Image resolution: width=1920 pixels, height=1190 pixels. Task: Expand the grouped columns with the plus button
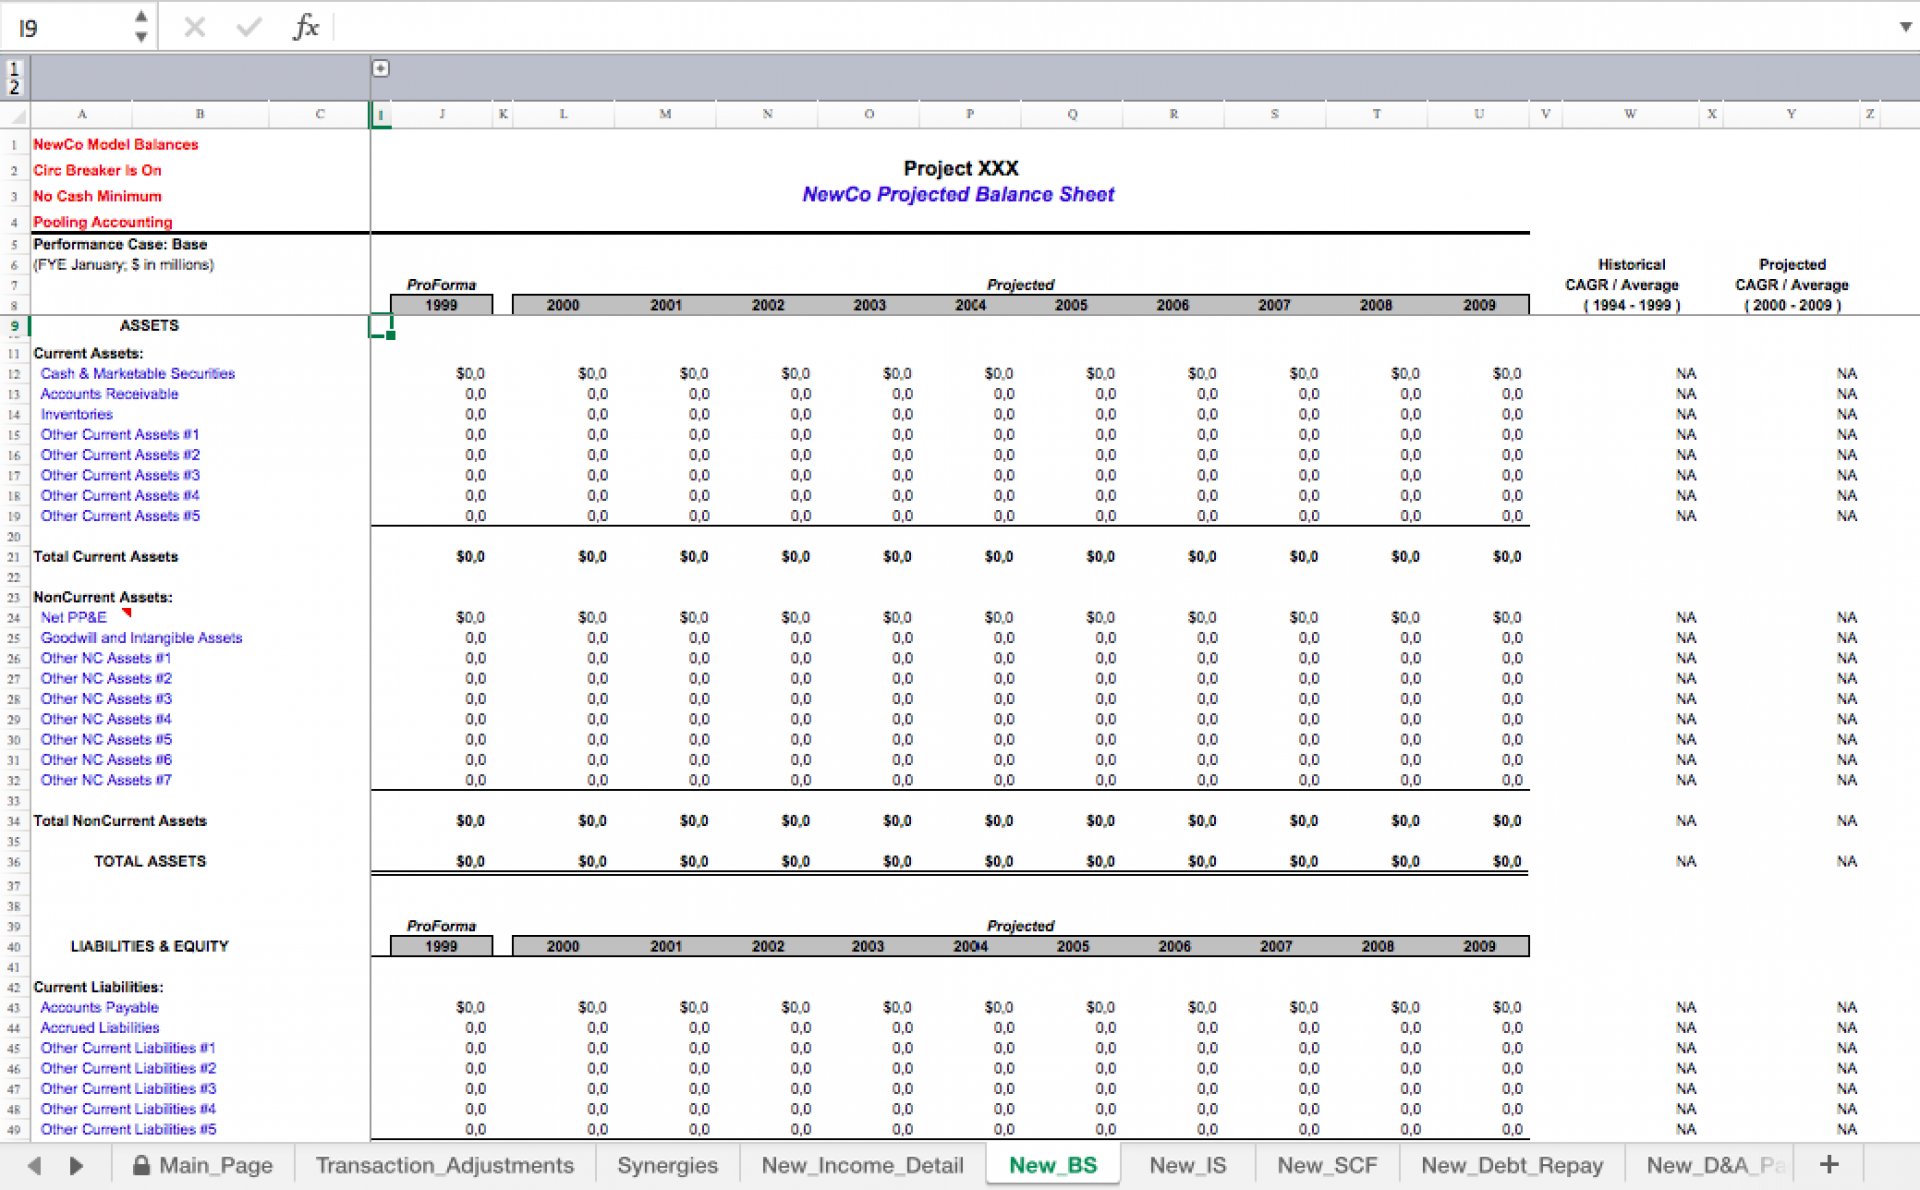[x=381, y=68]
